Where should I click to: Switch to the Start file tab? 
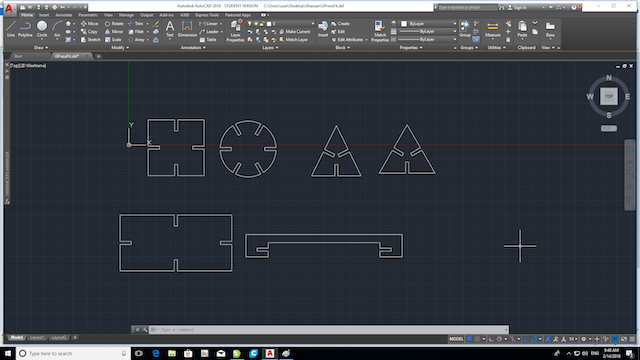coord(18,56)
